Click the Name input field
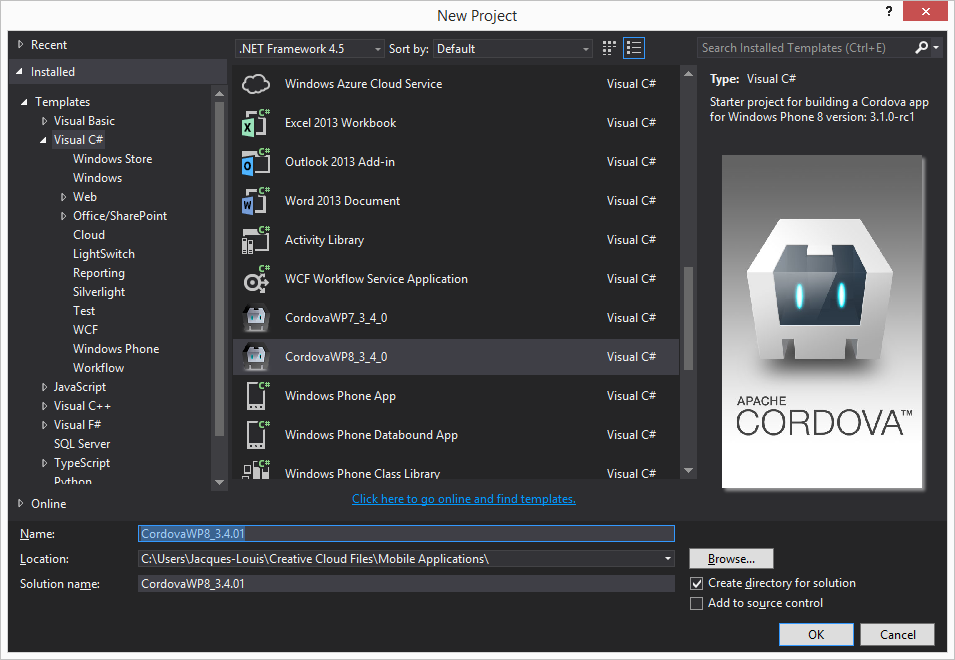This screenshot has width=955, height=660. coord(406,533)
